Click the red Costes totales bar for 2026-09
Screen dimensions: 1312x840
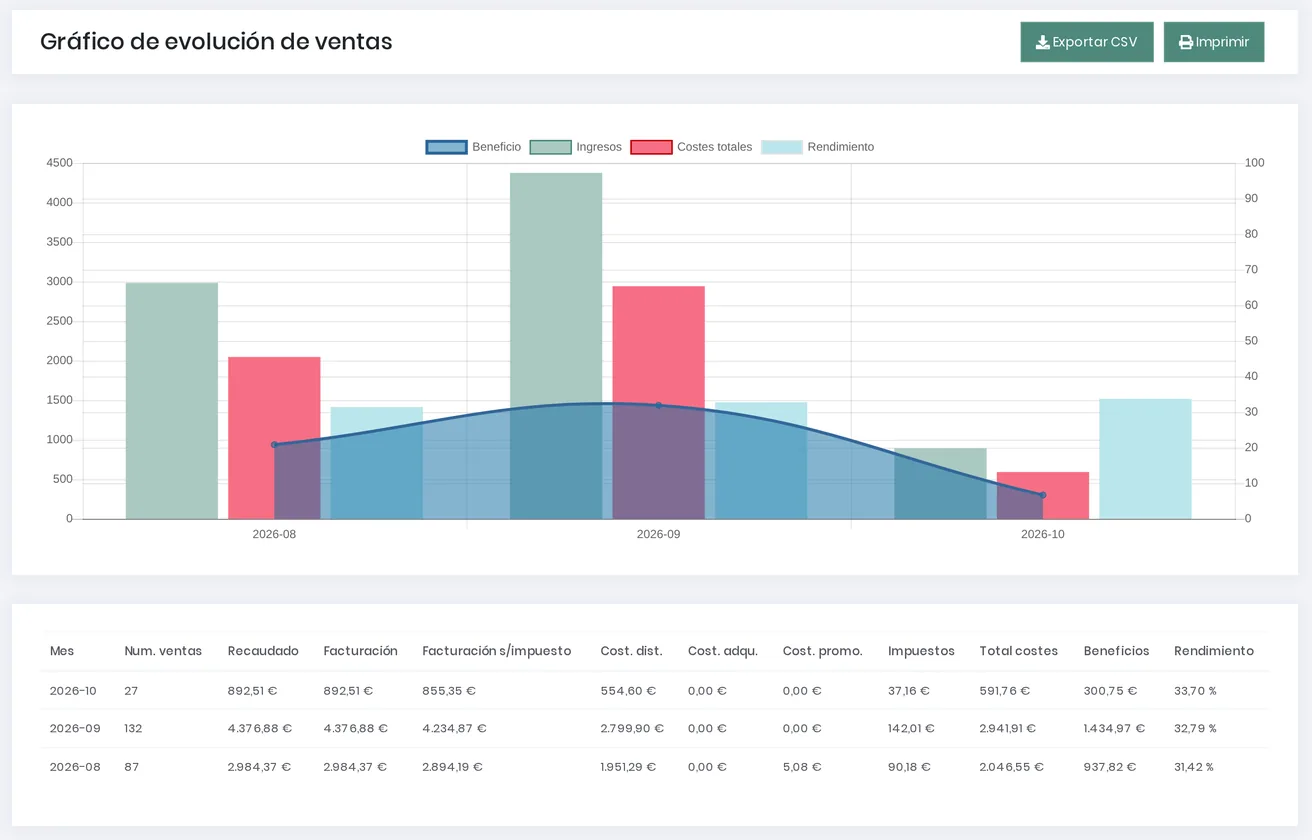tap(659, 403)
